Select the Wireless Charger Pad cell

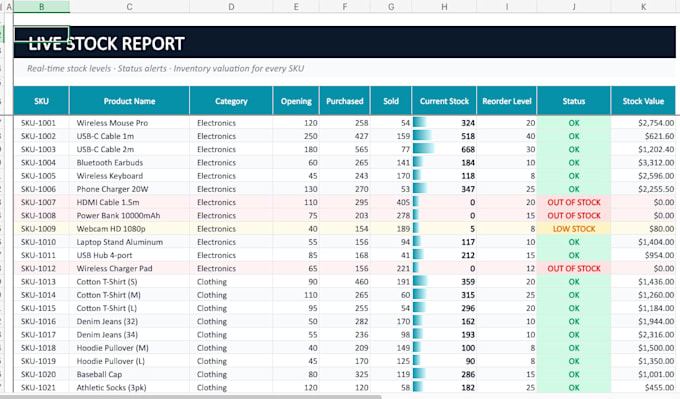tap(129, 268)
